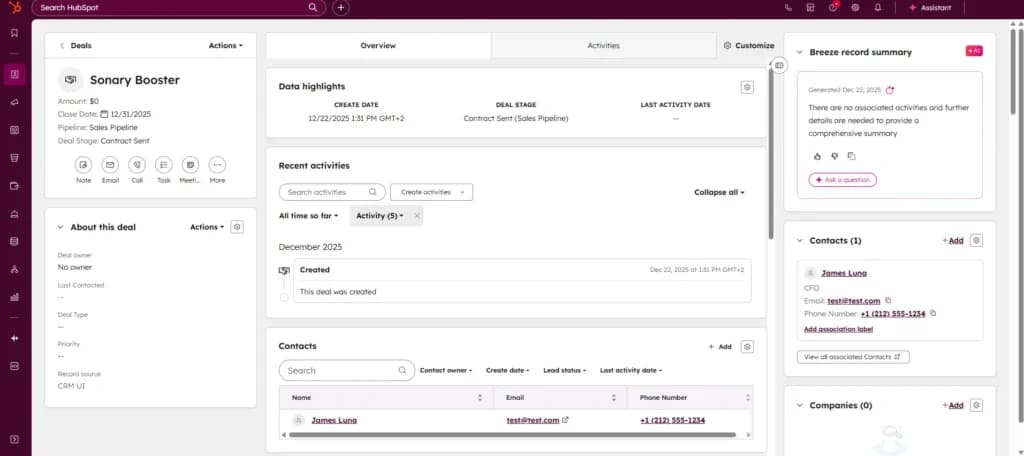The width and height of the screenshot is (1024, 456).
Task: Open About this deal Actions dropdown
Action: 207,227
